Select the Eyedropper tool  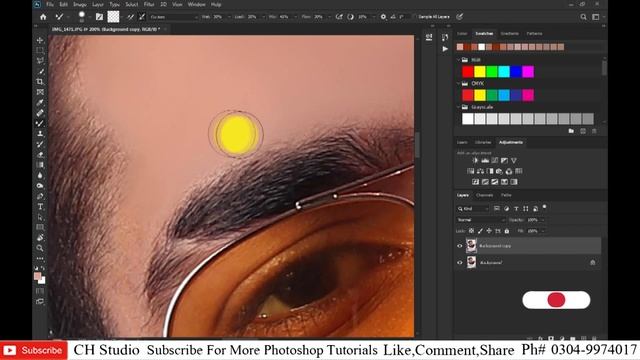tap(40, 102)
